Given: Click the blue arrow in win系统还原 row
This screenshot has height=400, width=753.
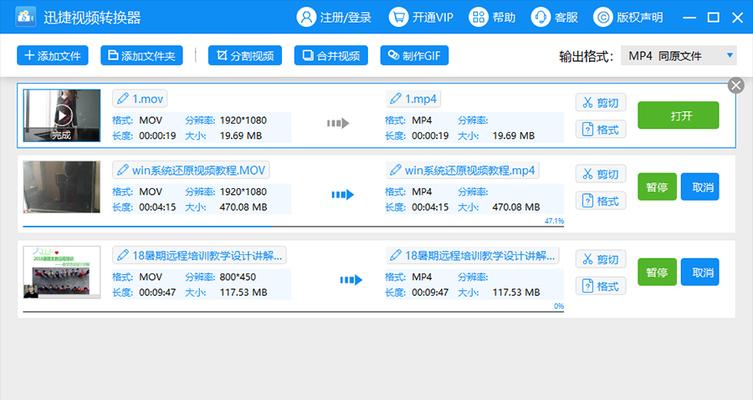Looking at the screenshot, I should pyautogui.click(x=342, y=194).
